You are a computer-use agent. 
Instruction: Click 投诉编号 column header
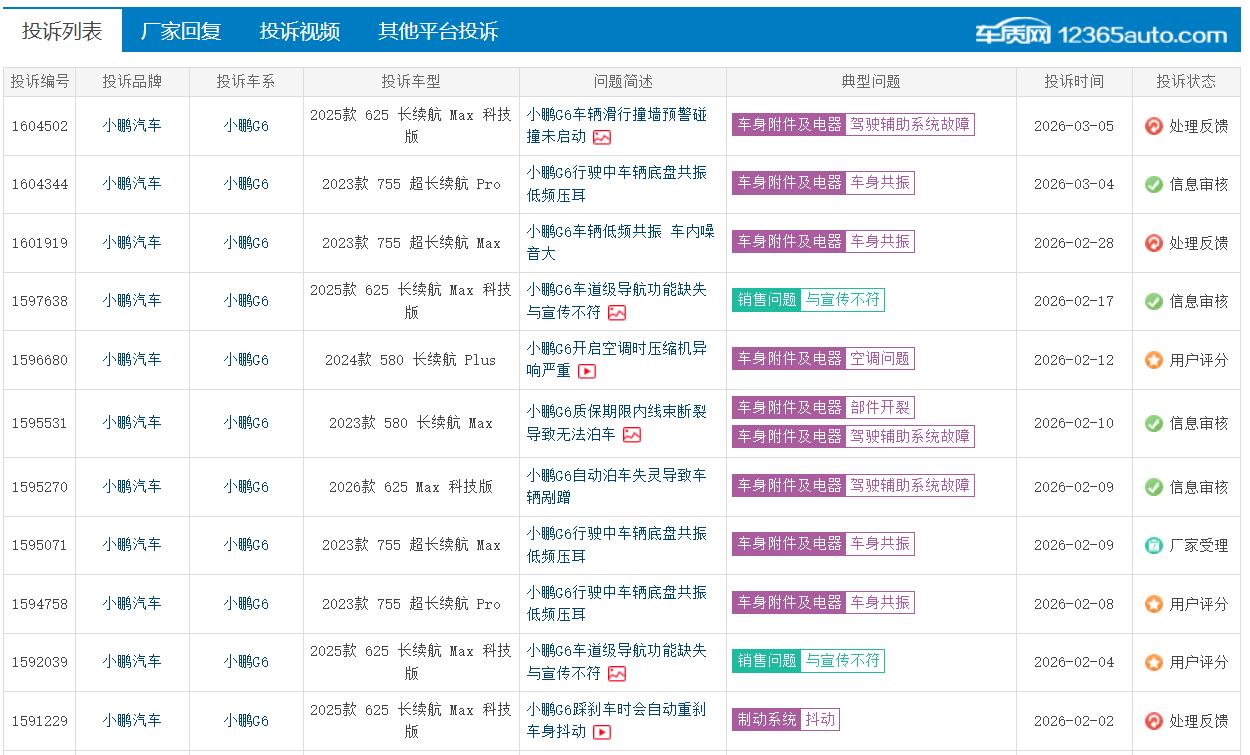click(40, 82)
